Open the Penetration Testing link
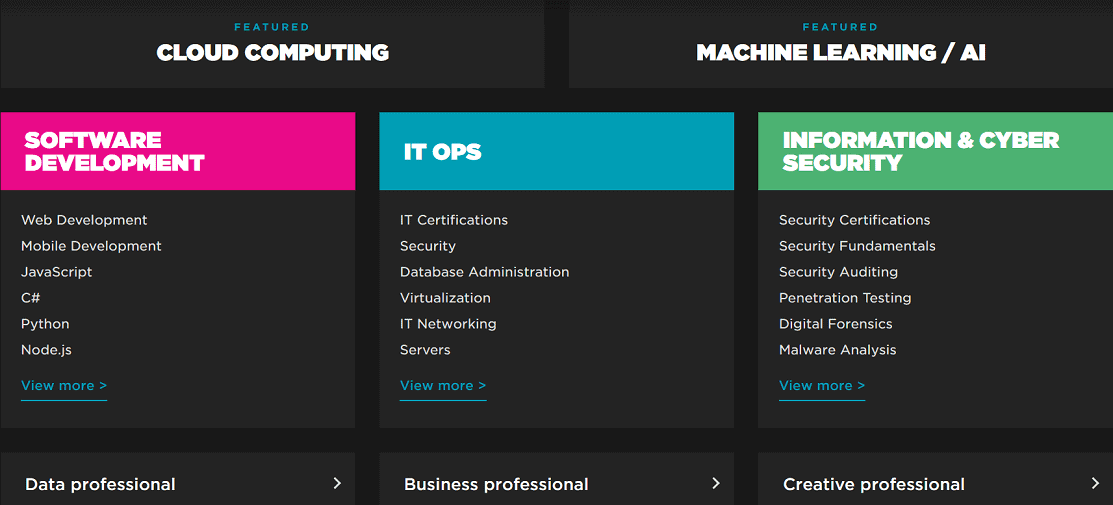Image resolution: width=1113 pixels, height=505 pixels. [x=845, y=298]
